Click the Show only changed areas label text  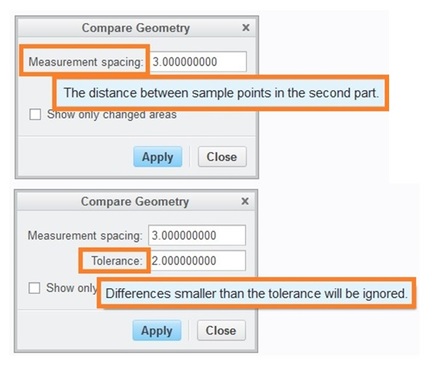[x=112, y=115]
